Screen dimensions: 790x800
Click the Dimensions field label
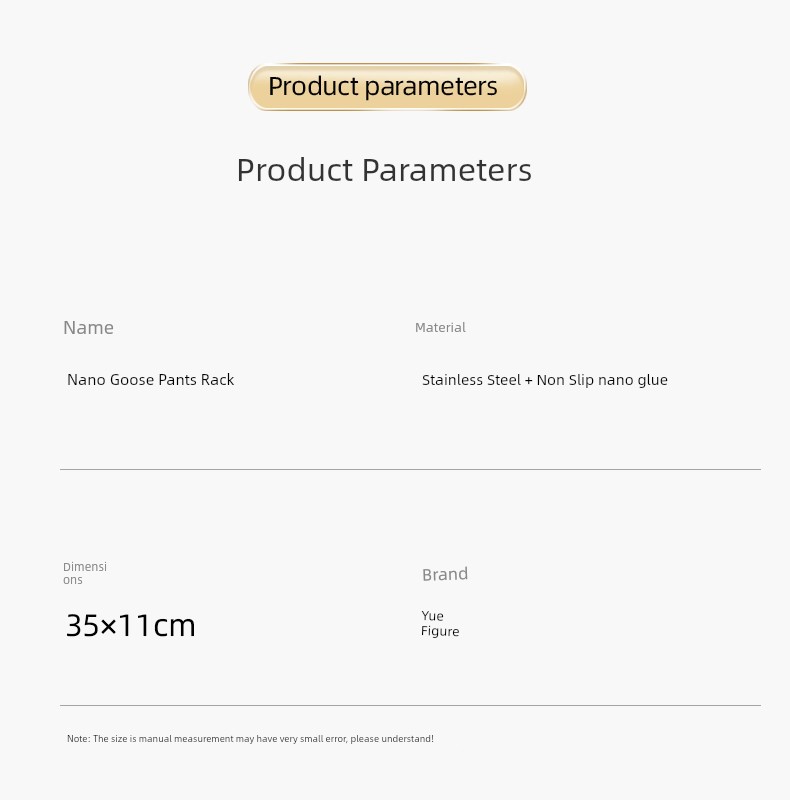[x=84, y=573]
